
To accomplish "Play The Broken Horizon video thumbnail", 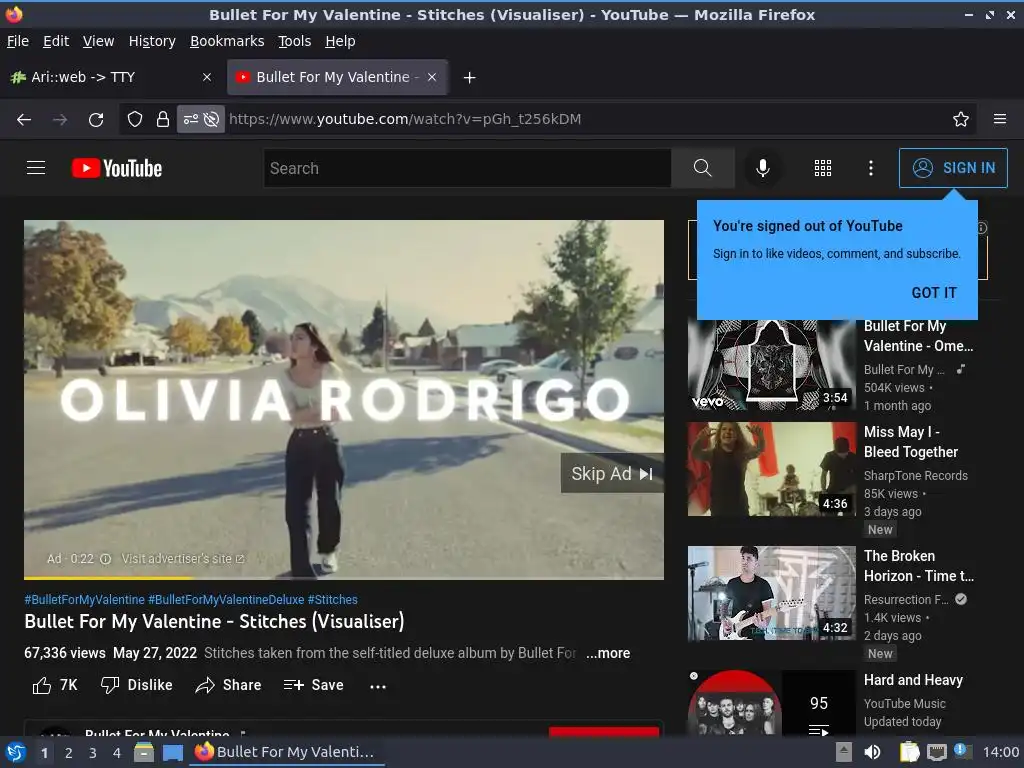I will click(x=771, y=593).
